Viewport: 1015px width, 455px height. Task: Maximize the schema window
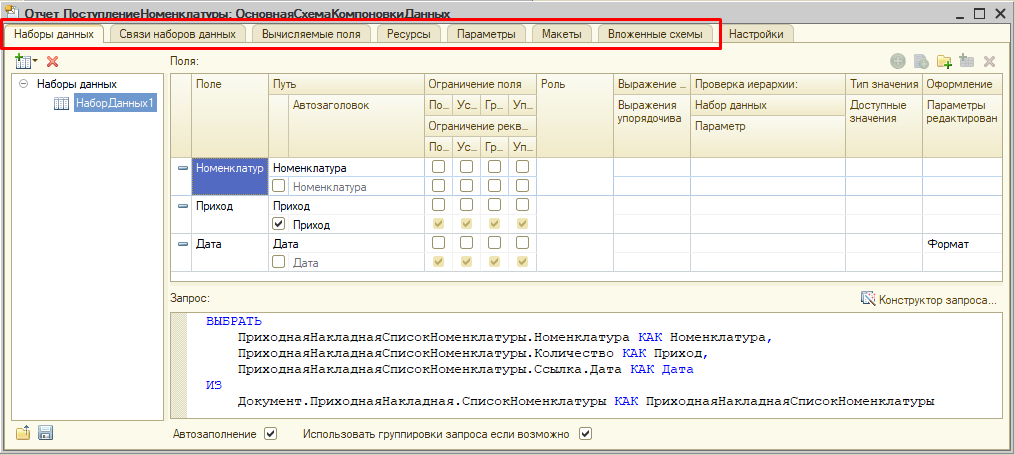click(979, 13)
